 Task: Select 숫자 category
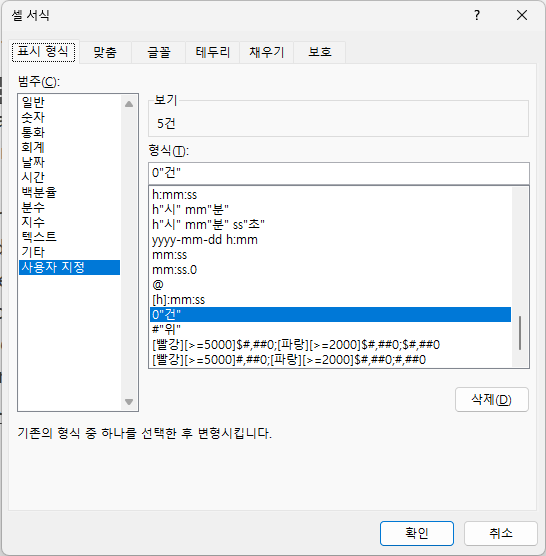69,117
